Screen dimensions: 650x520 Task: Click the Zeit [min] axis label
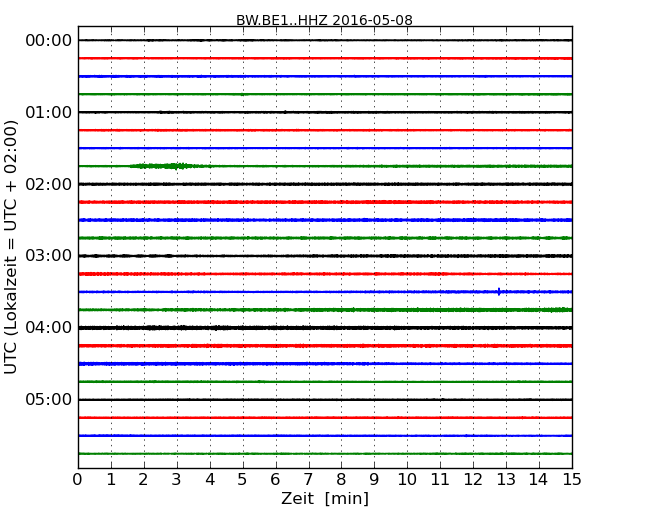[x=325, y=498]
